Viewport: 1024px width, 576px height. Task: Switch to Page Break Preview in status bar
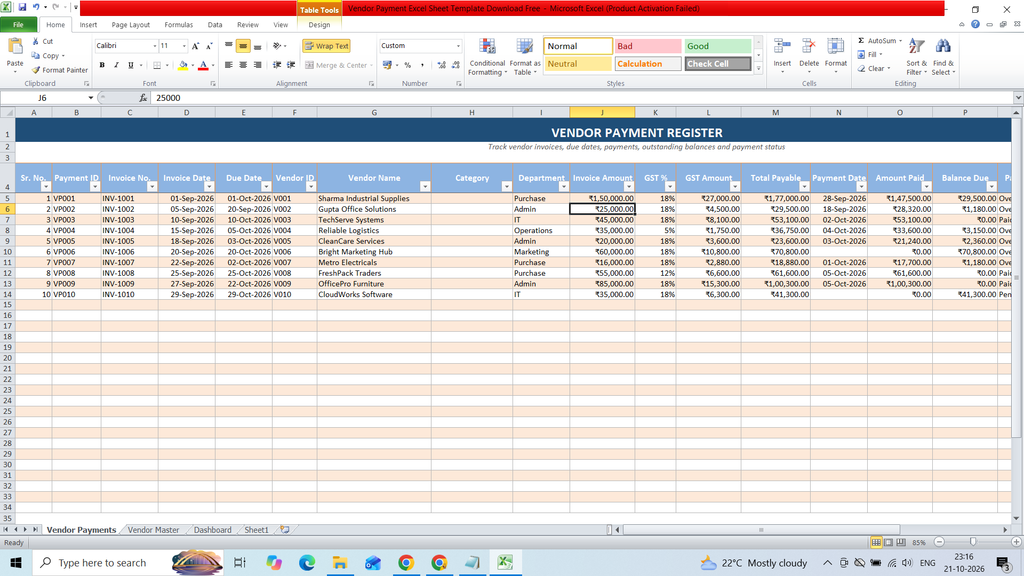coord(901,542)
